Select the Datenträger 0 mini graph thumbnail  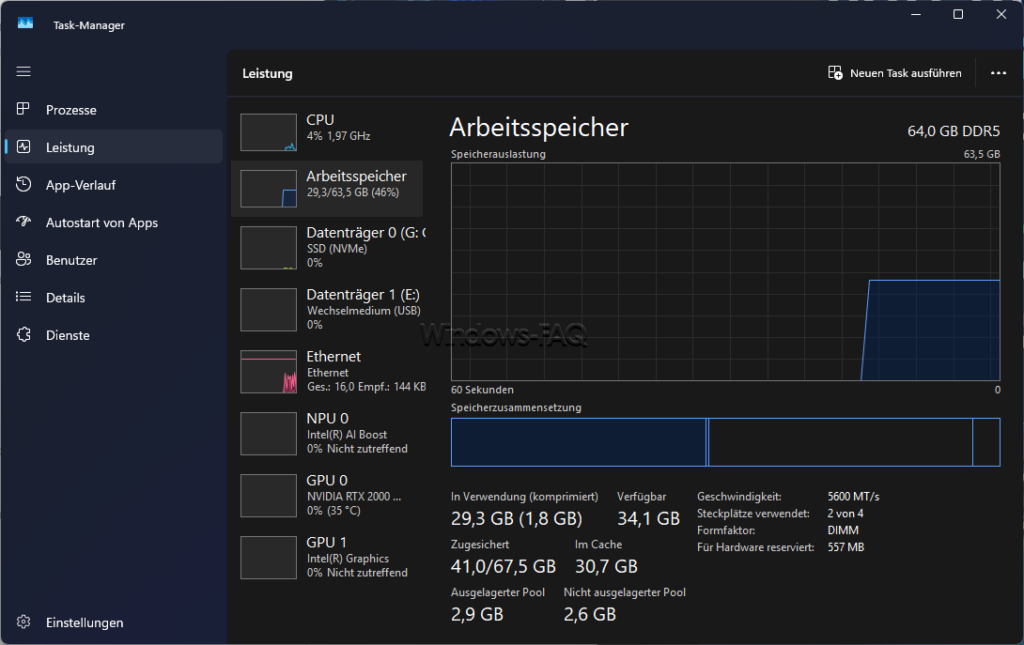pos(268,248)
